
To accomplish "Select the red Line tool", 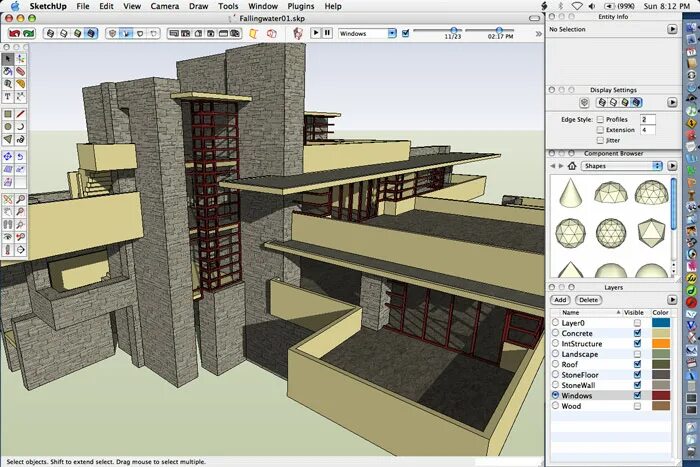I will click(21, 114).
